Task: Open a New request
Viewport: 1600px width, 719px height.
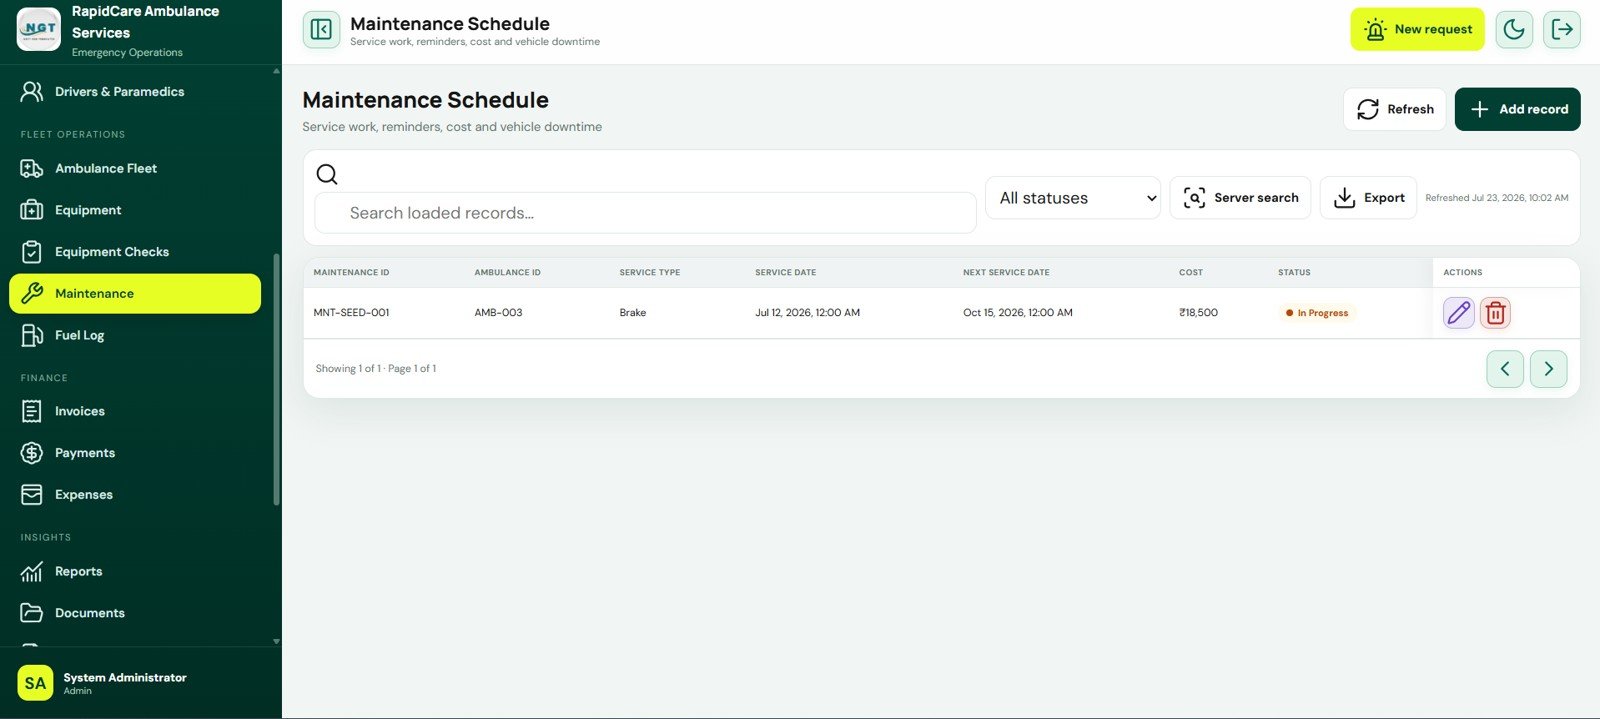Action: (x=1417, y=30)
